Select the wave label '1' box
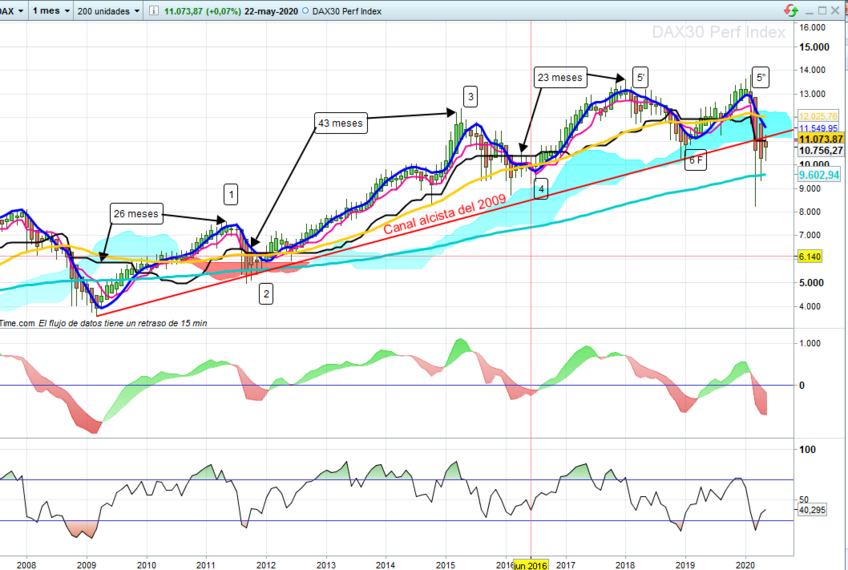 tap(231, 194)
